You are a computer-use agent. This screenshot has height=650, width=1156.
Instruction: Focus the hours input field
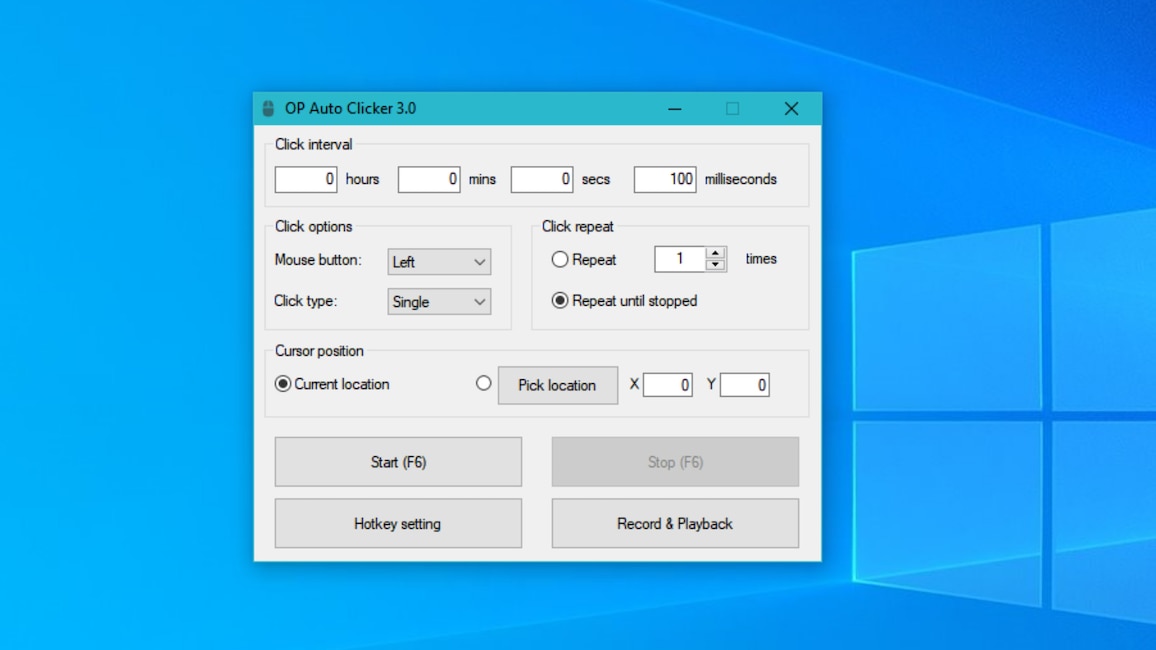(306, 179)
